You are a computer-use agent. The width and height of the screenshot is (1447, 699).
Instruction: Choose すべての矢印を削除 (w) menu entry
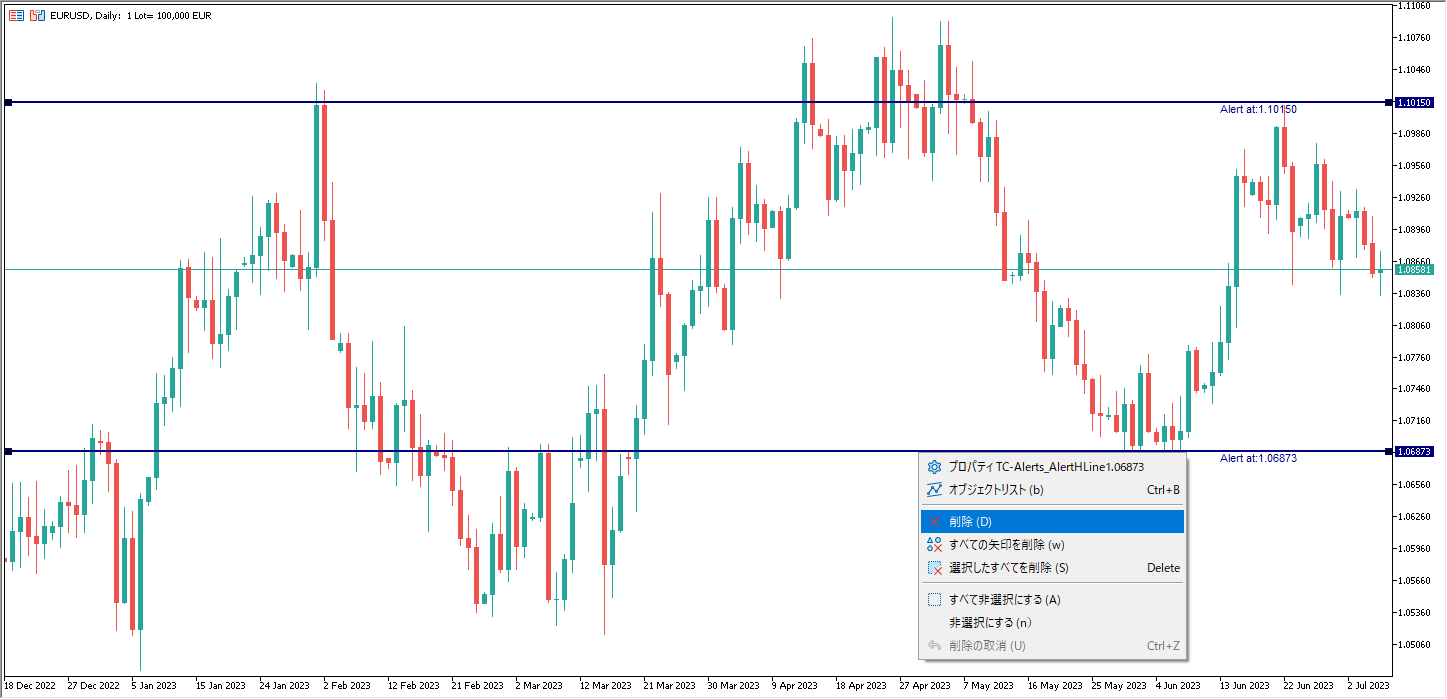coord(1052,545)
